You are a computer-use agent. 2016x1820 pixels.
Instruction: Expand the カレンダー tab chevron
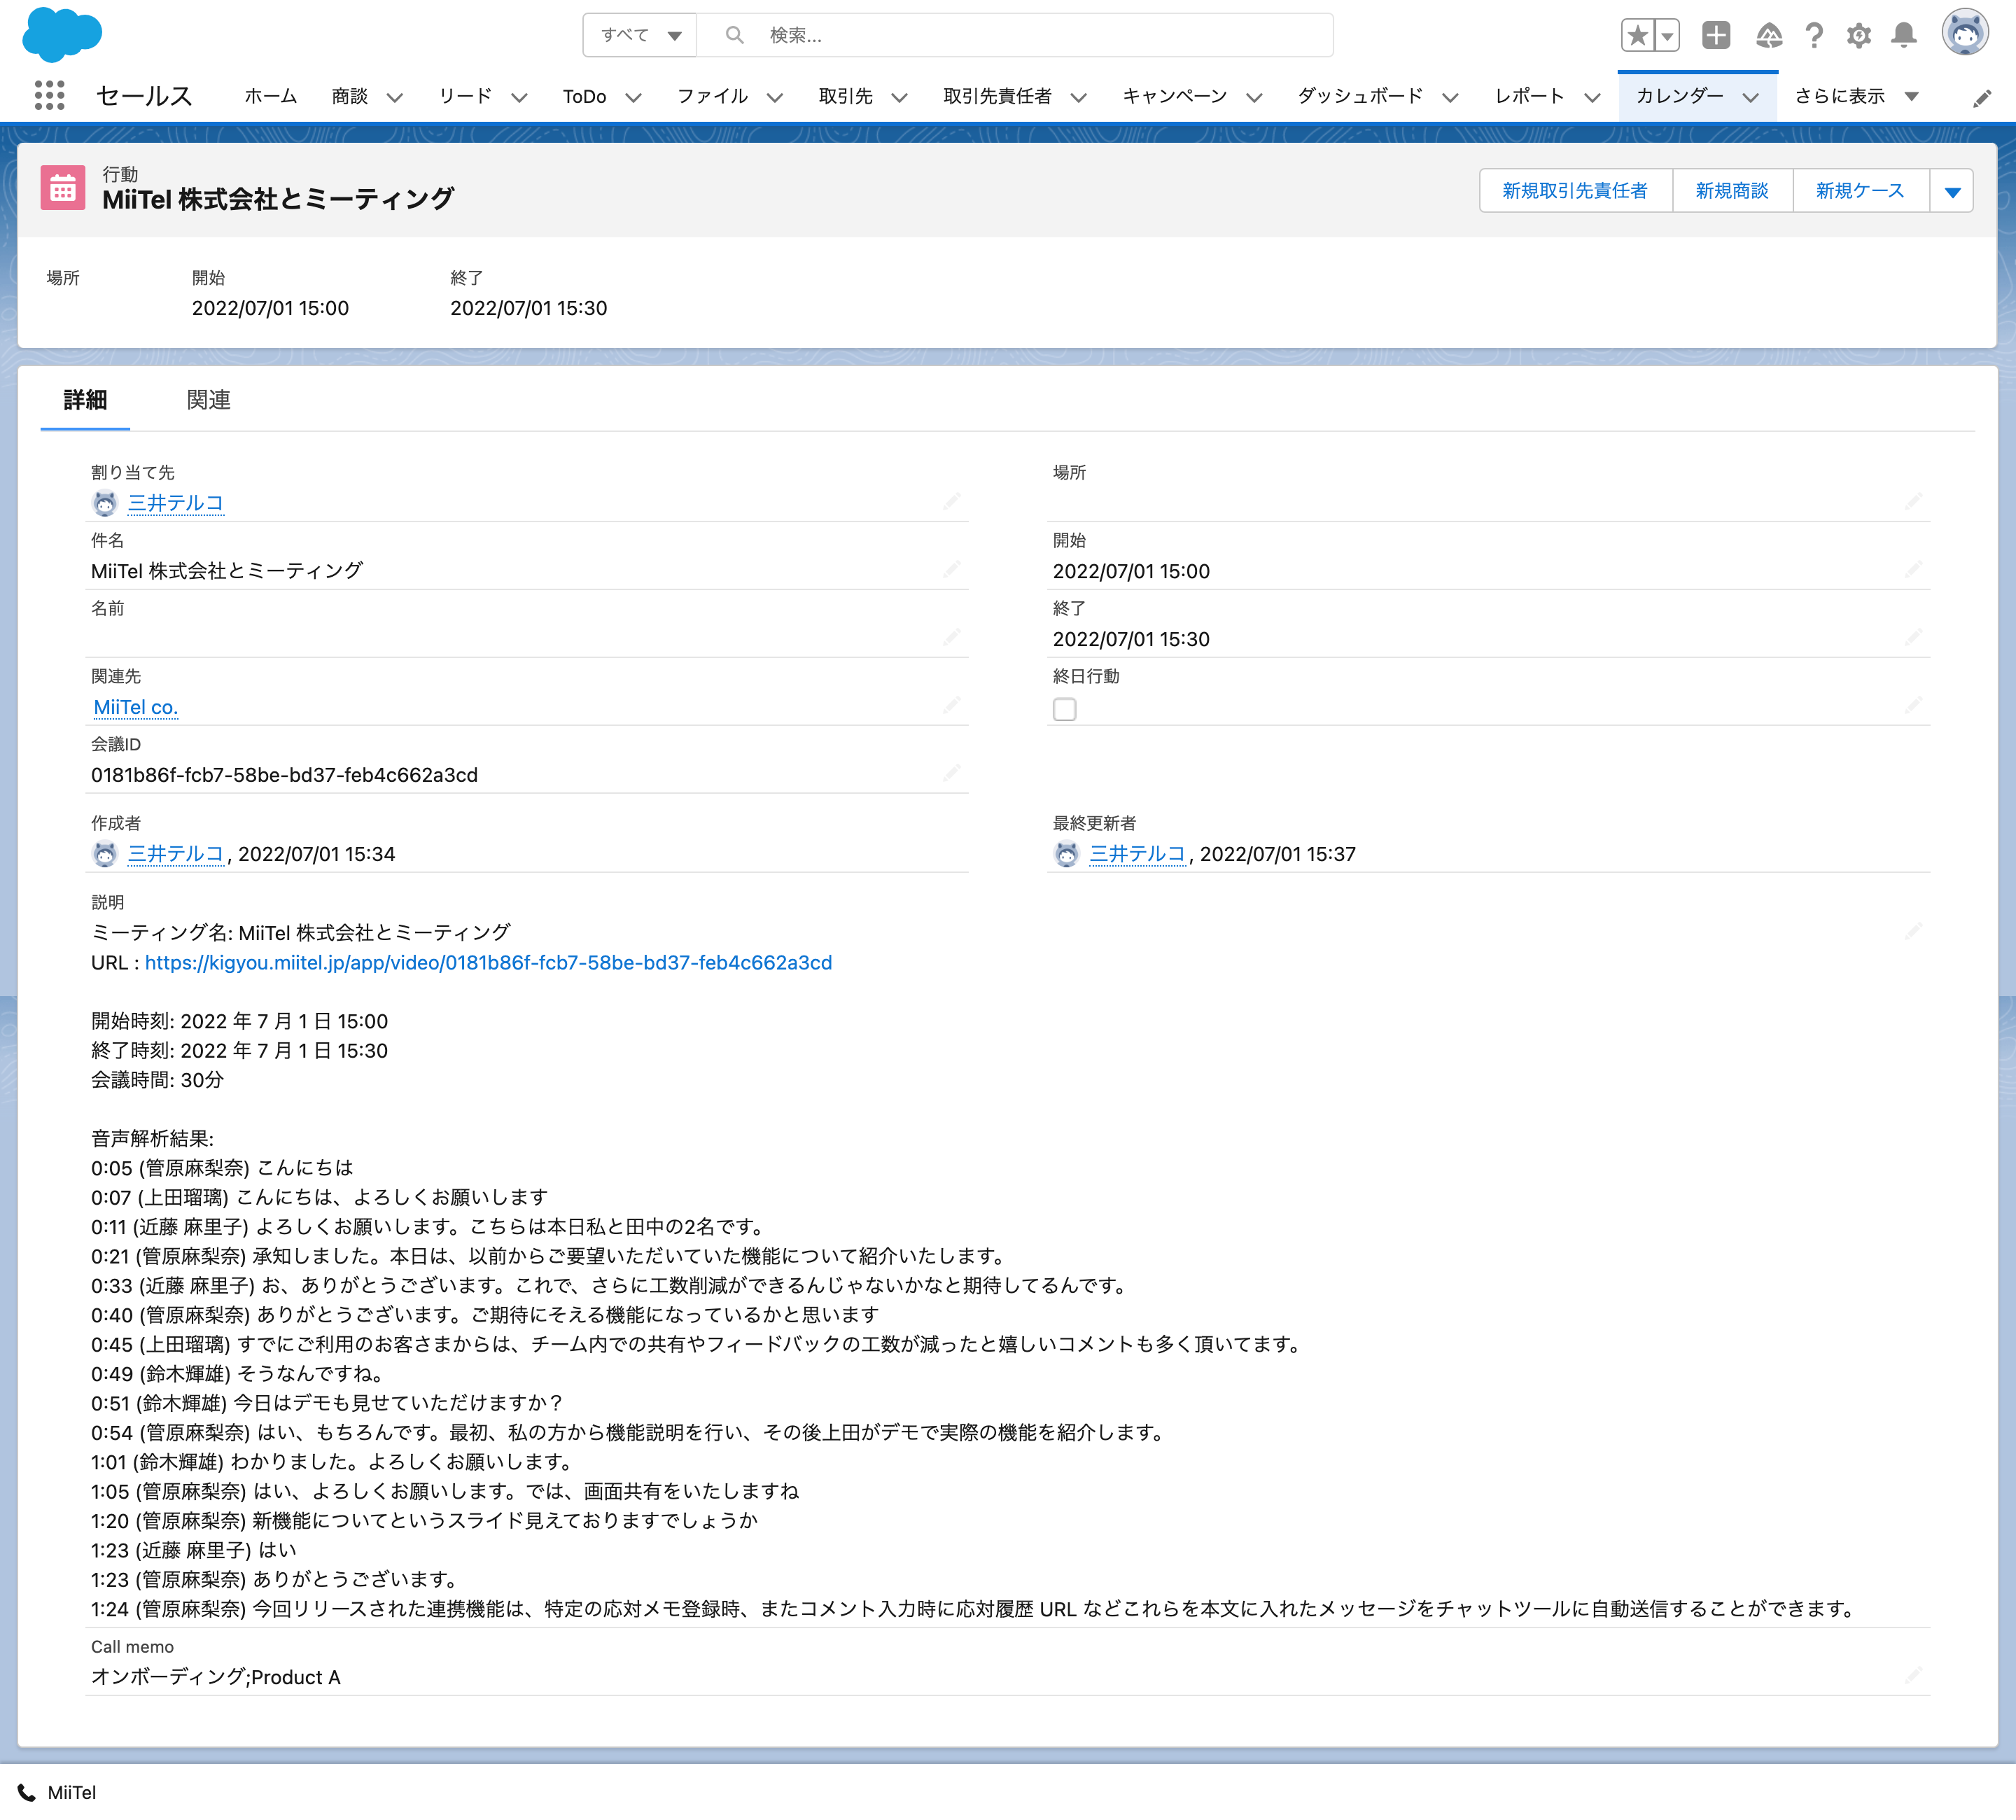click(x=1750, y=97)
